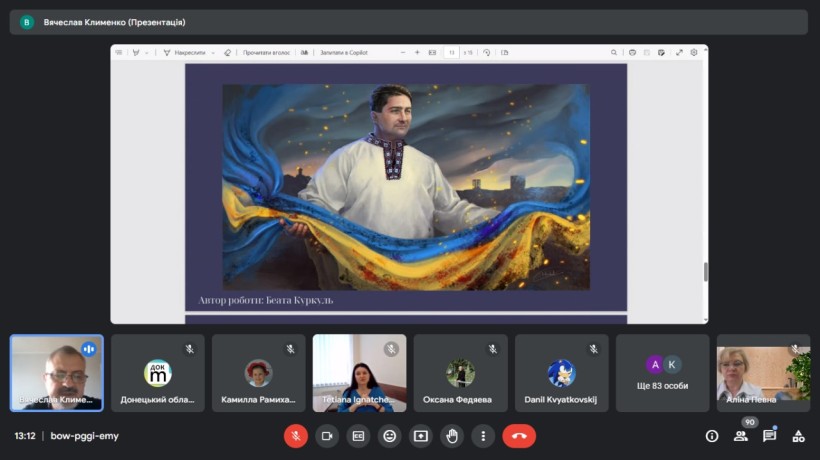The height and width of the screenshot is (460, 820).
Task: Select Tetiana Ignatche... video tile
Action: click(x=359, y=373)
